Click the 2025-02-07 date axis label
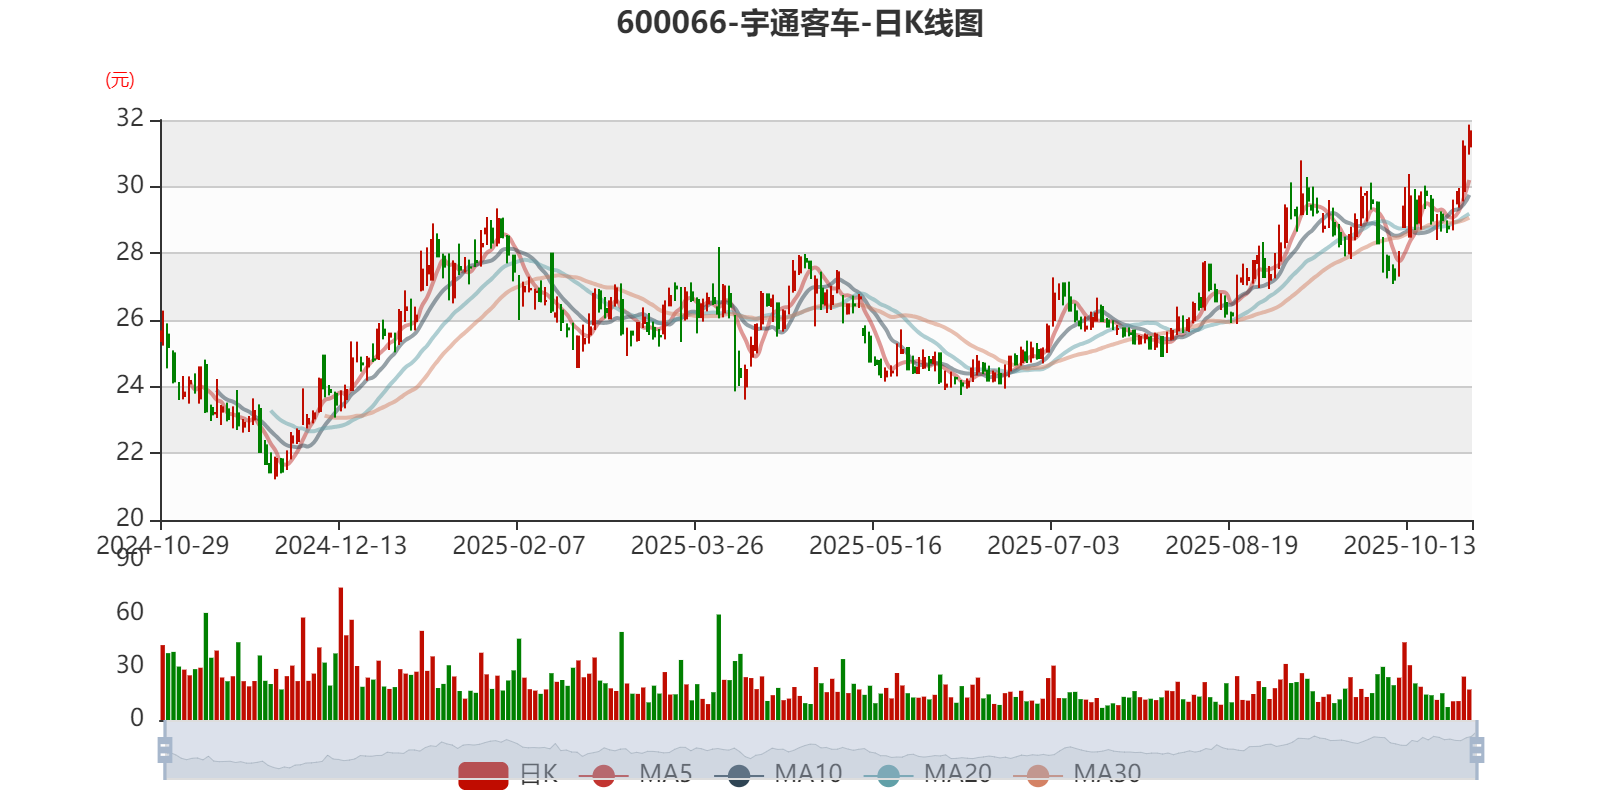The height and width of the screenshot is (800, 1600). tap(518, 546)
